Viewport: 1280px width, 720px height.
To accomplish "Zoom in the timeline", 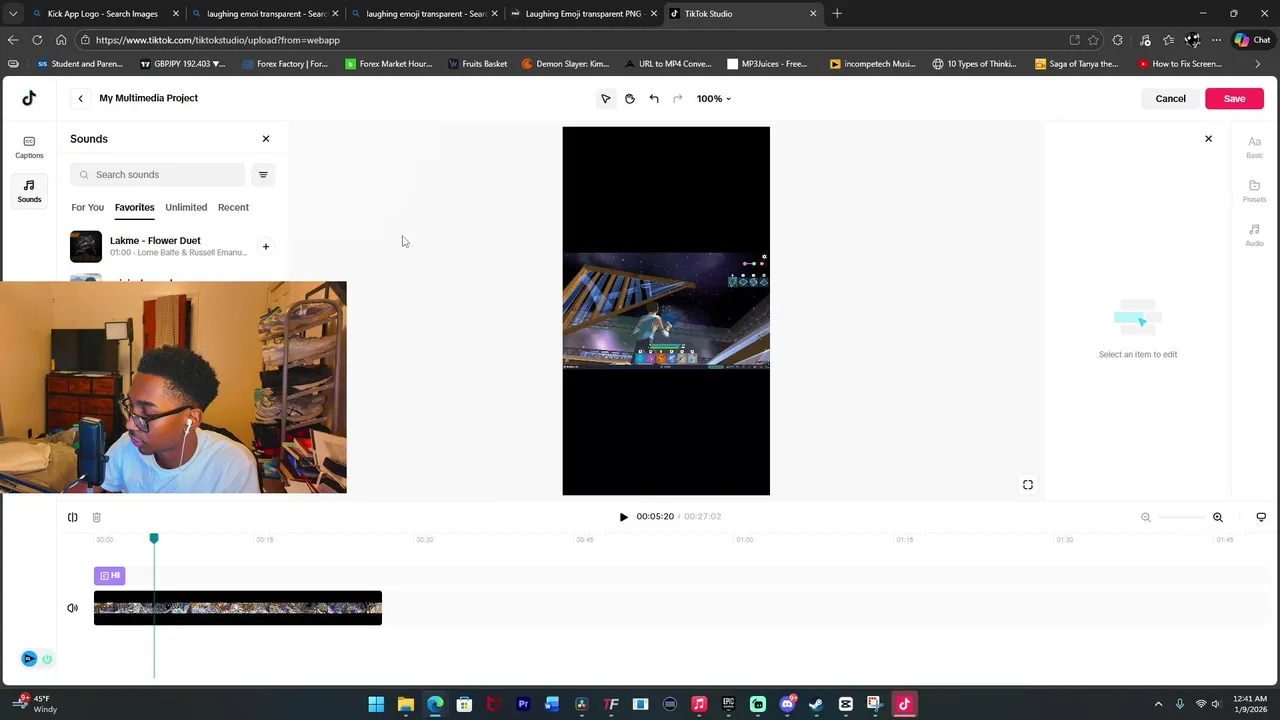I will pyautogui.click(x=1218, y=517).
